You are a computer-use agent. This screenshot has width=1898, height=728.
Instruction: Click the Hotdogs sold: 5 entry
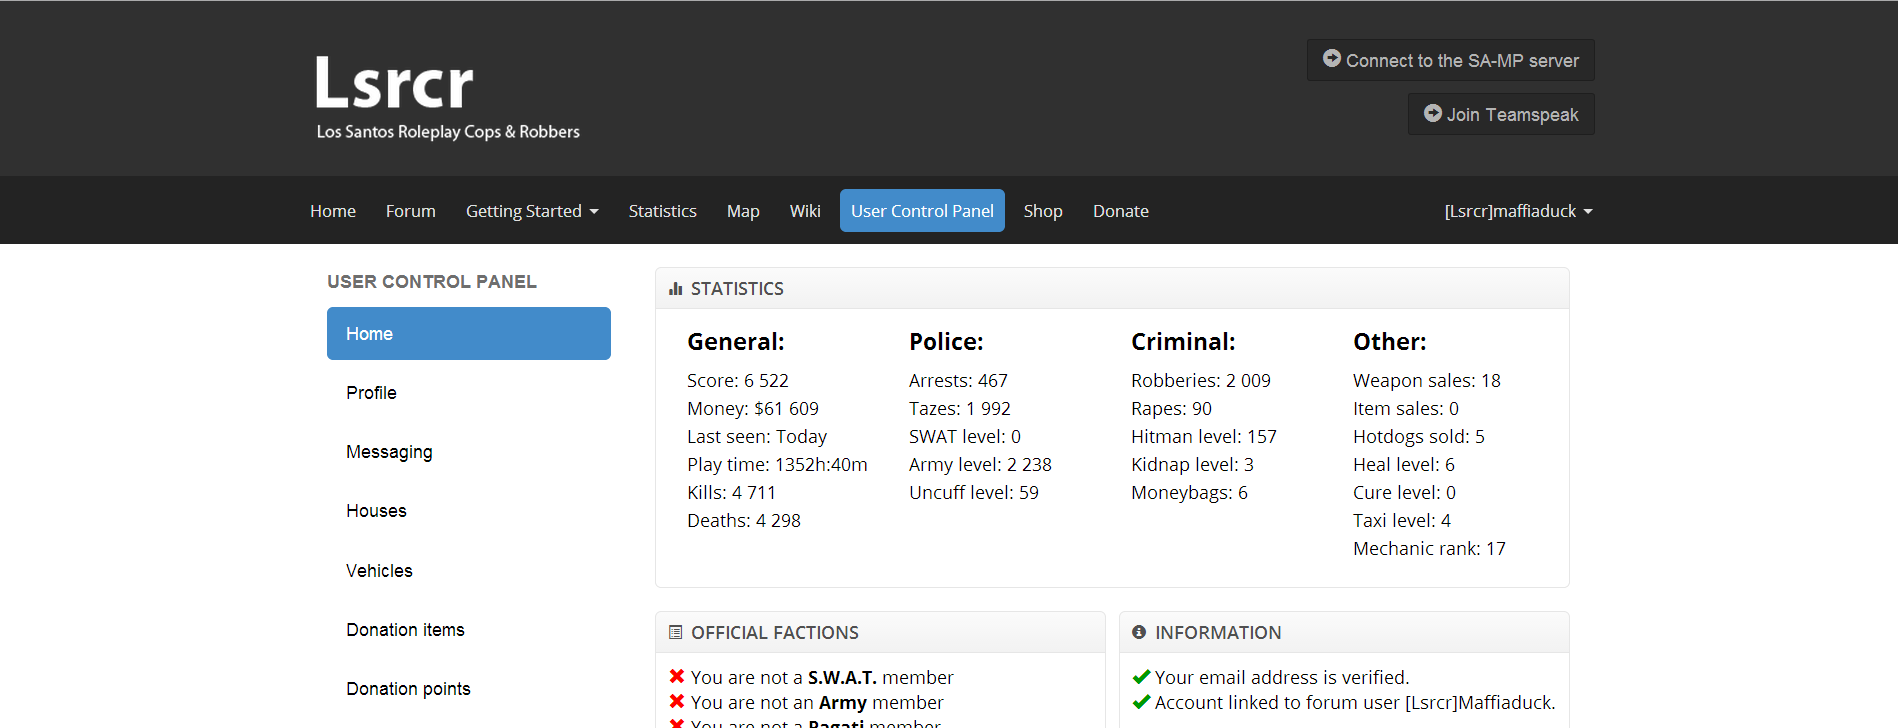pos(1419,437)
